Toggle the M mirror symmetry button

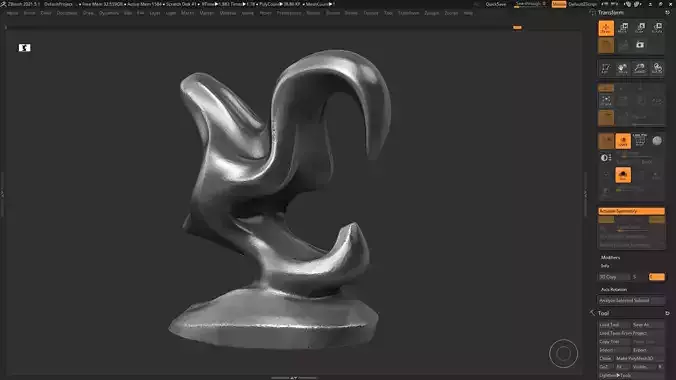[x=657, y=220]
